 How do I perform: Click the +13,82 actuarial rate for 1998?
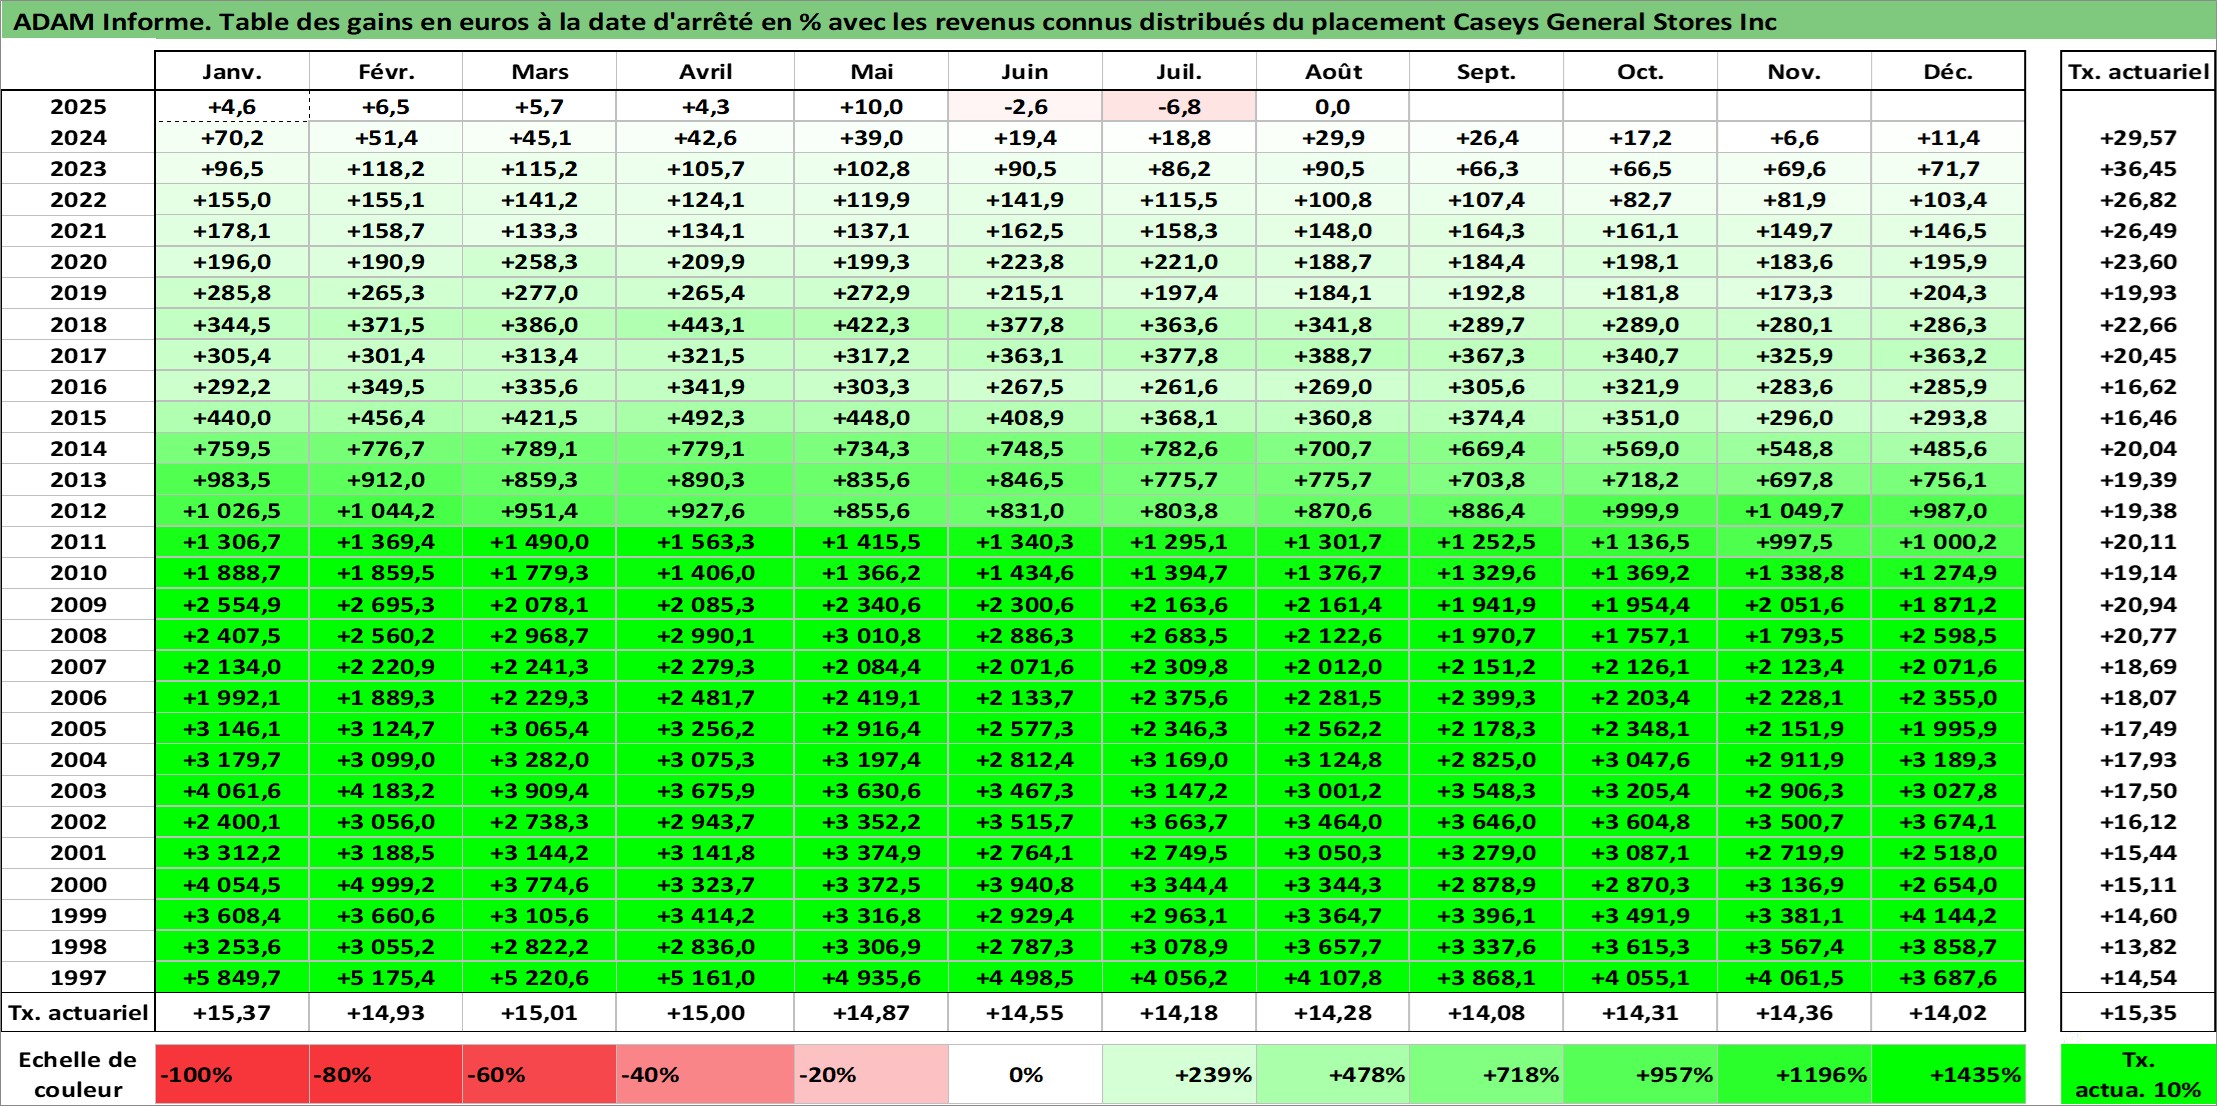2138,947
